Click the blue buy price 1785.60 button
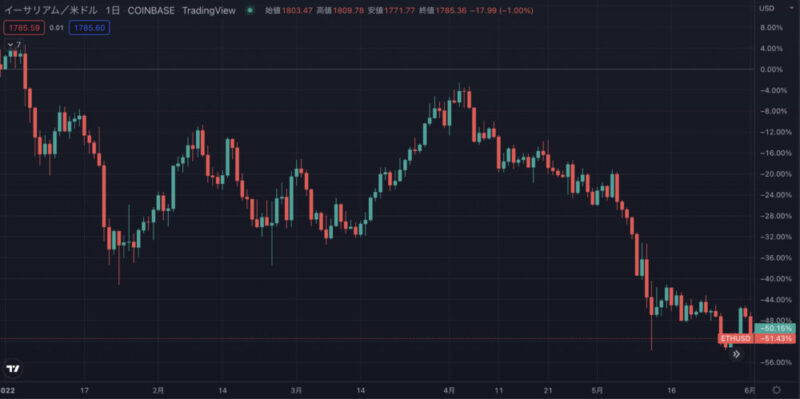This screenshot has width=800, height=399. pyautogui.click(x=89, y=28)
